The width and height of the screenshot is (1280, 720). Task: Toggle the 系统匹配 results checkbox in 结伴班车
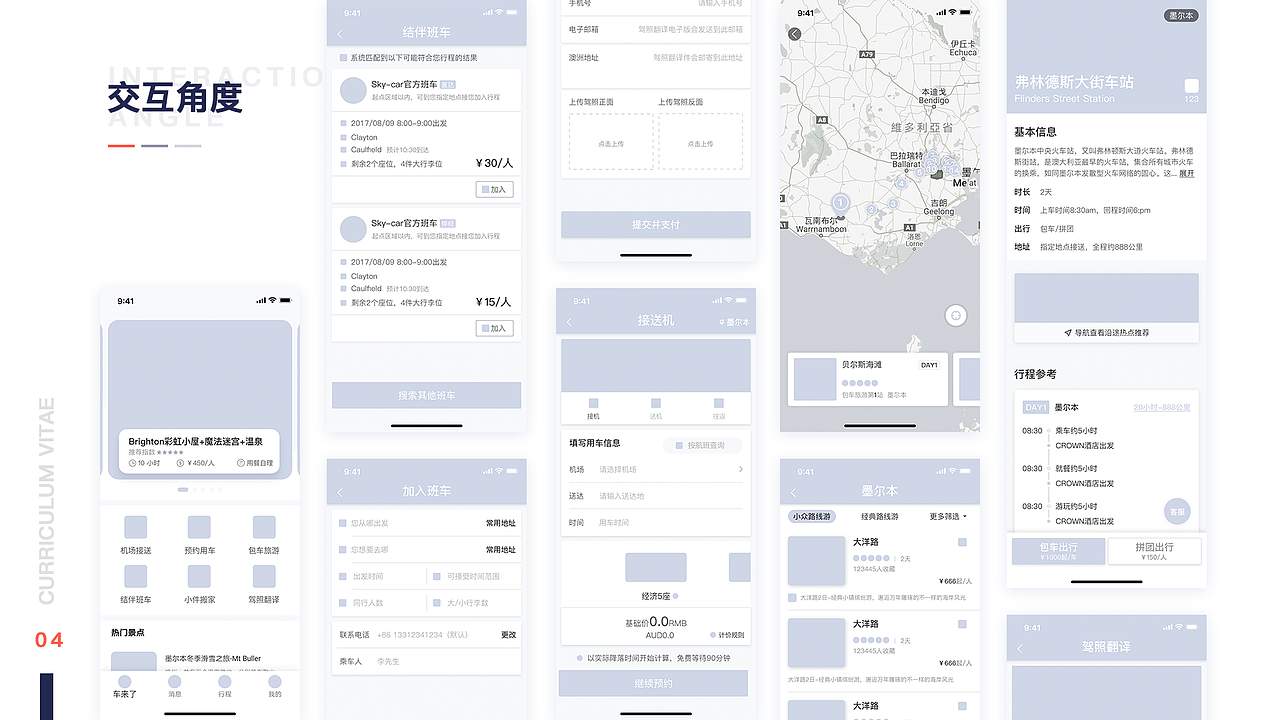pos(344,58)
